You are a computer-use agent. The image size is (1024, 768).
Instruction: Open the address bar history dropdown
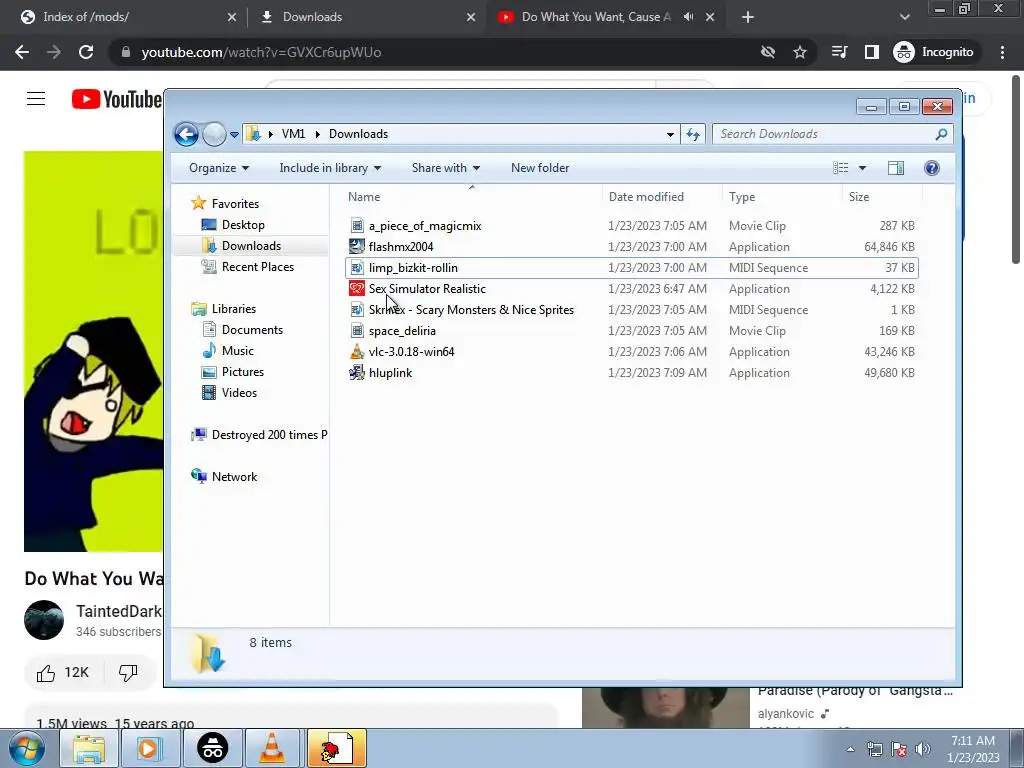670,135
